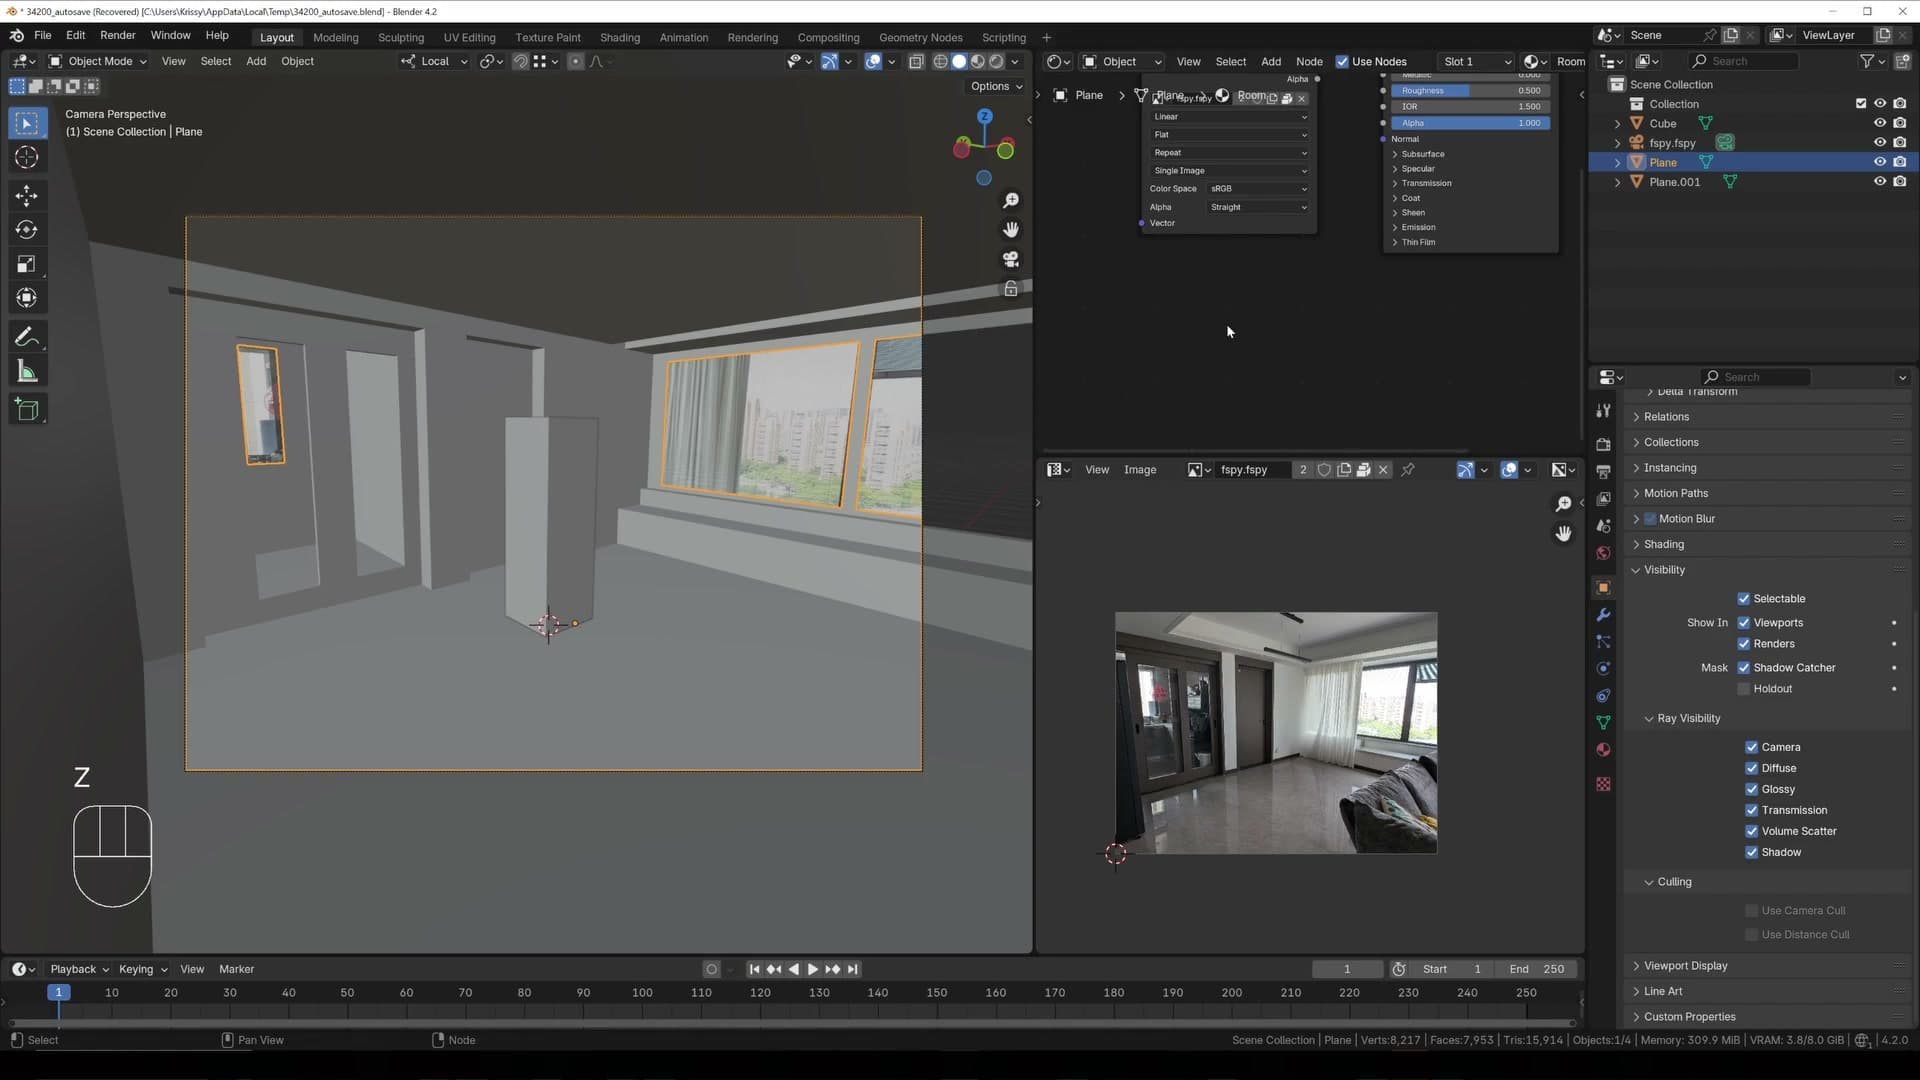Activate the Transform tool

tap(27, 298)
